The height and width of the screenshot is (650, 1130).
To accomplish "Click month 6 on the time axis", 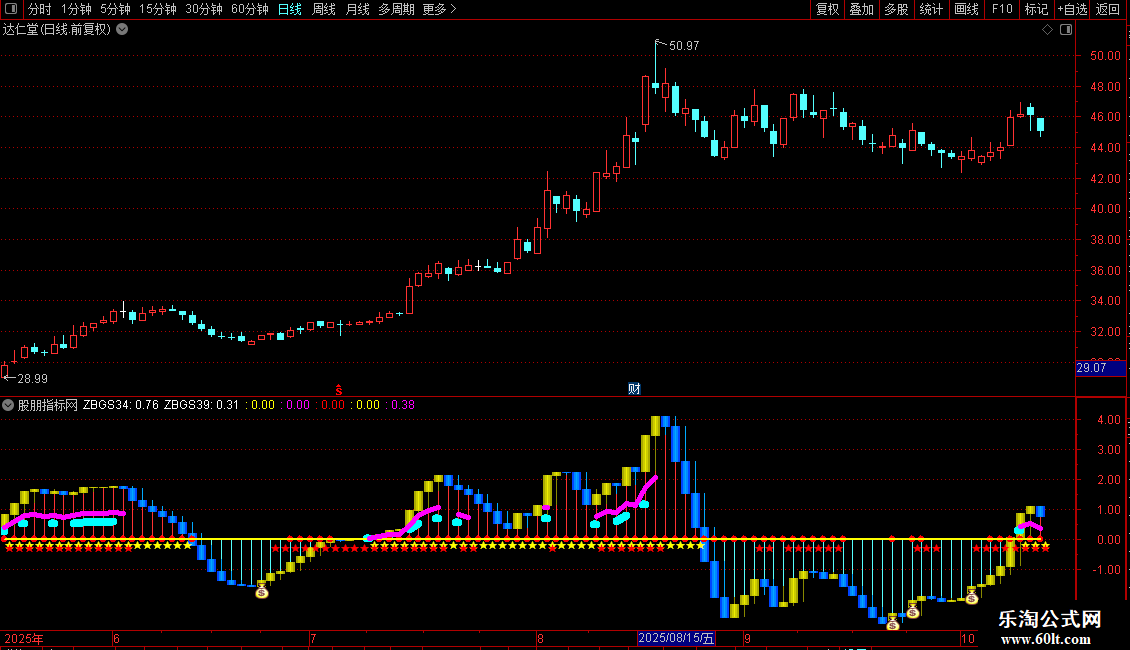I will coord(116,638).
